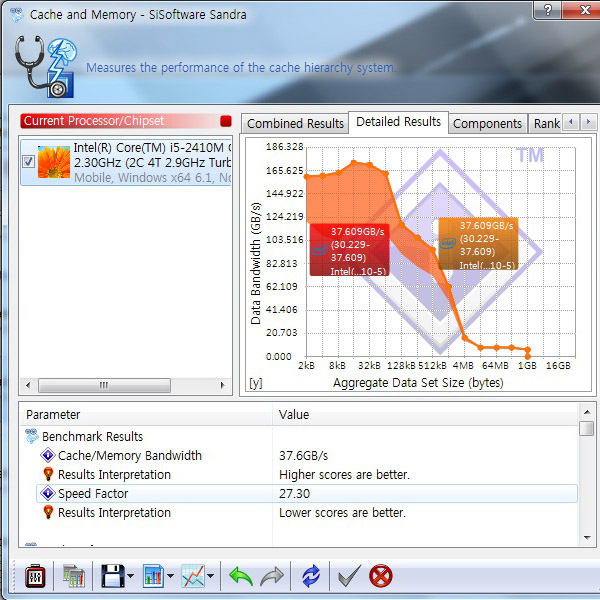This screenshot has width=600, height=600.
Task: Click the Speed Factor diamond icon
Action: point(48,493)
